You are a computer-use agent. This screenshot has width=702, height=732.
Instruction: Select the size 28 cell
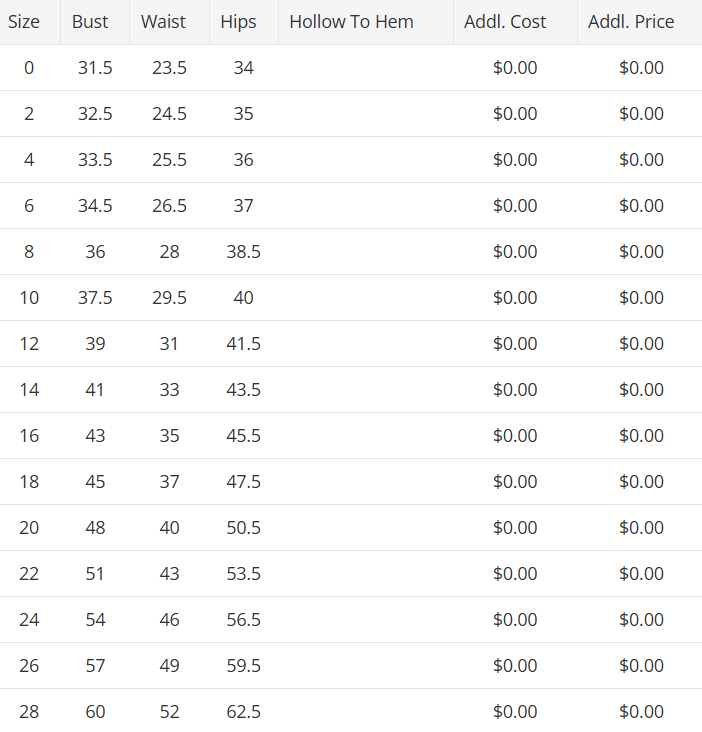click(x=29, y=712)
